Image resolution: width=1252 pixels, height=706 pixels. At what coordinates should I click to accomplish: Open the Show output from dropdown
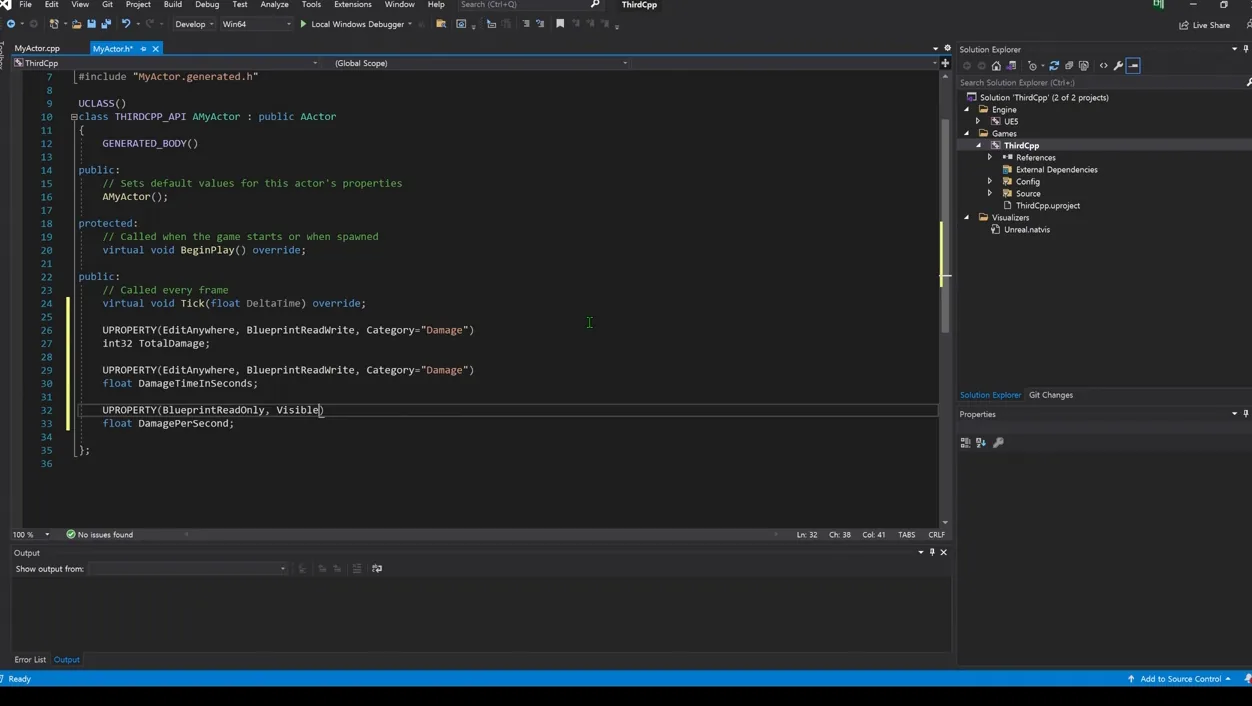click(188, 569)
